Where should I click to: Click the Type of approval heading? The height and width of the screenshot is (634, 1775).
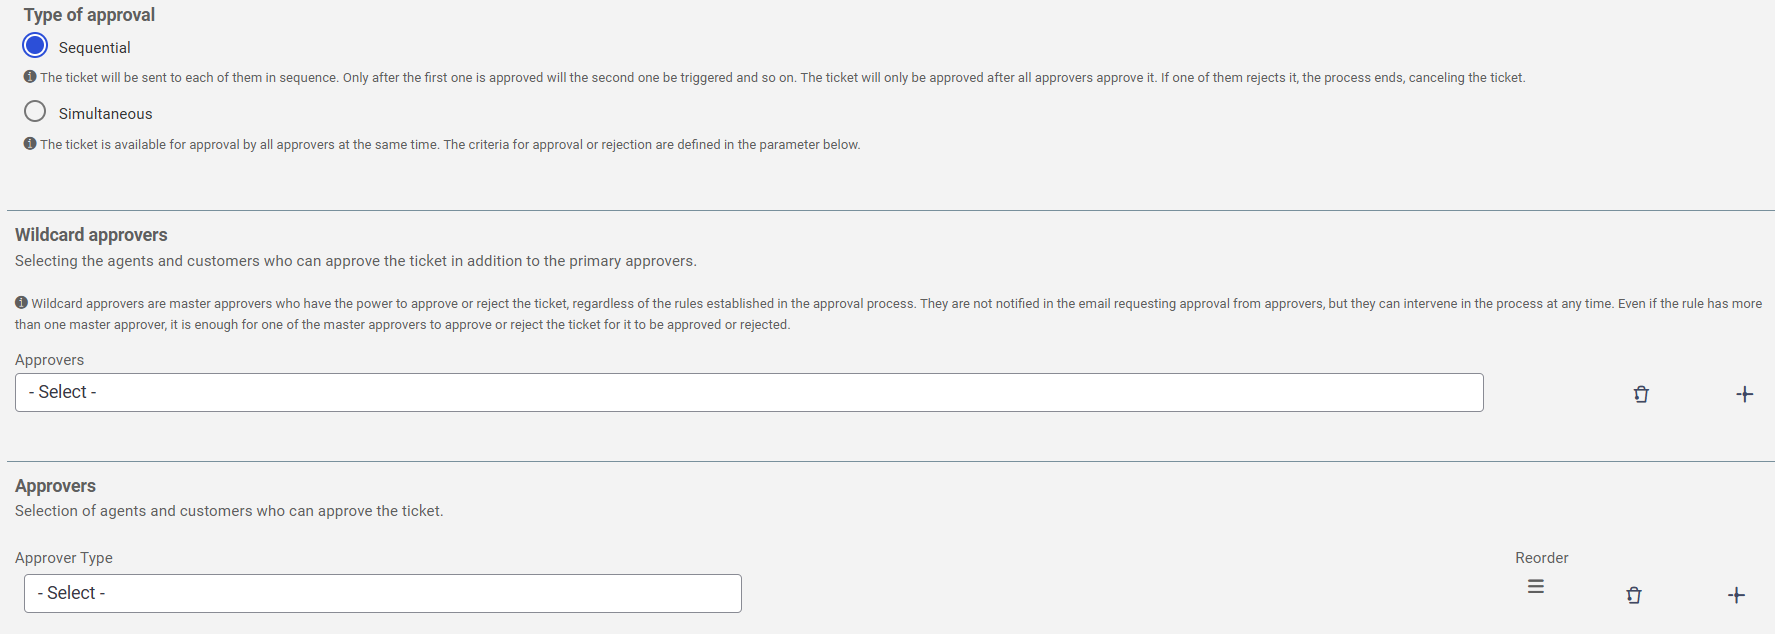(x=89, y=15)
